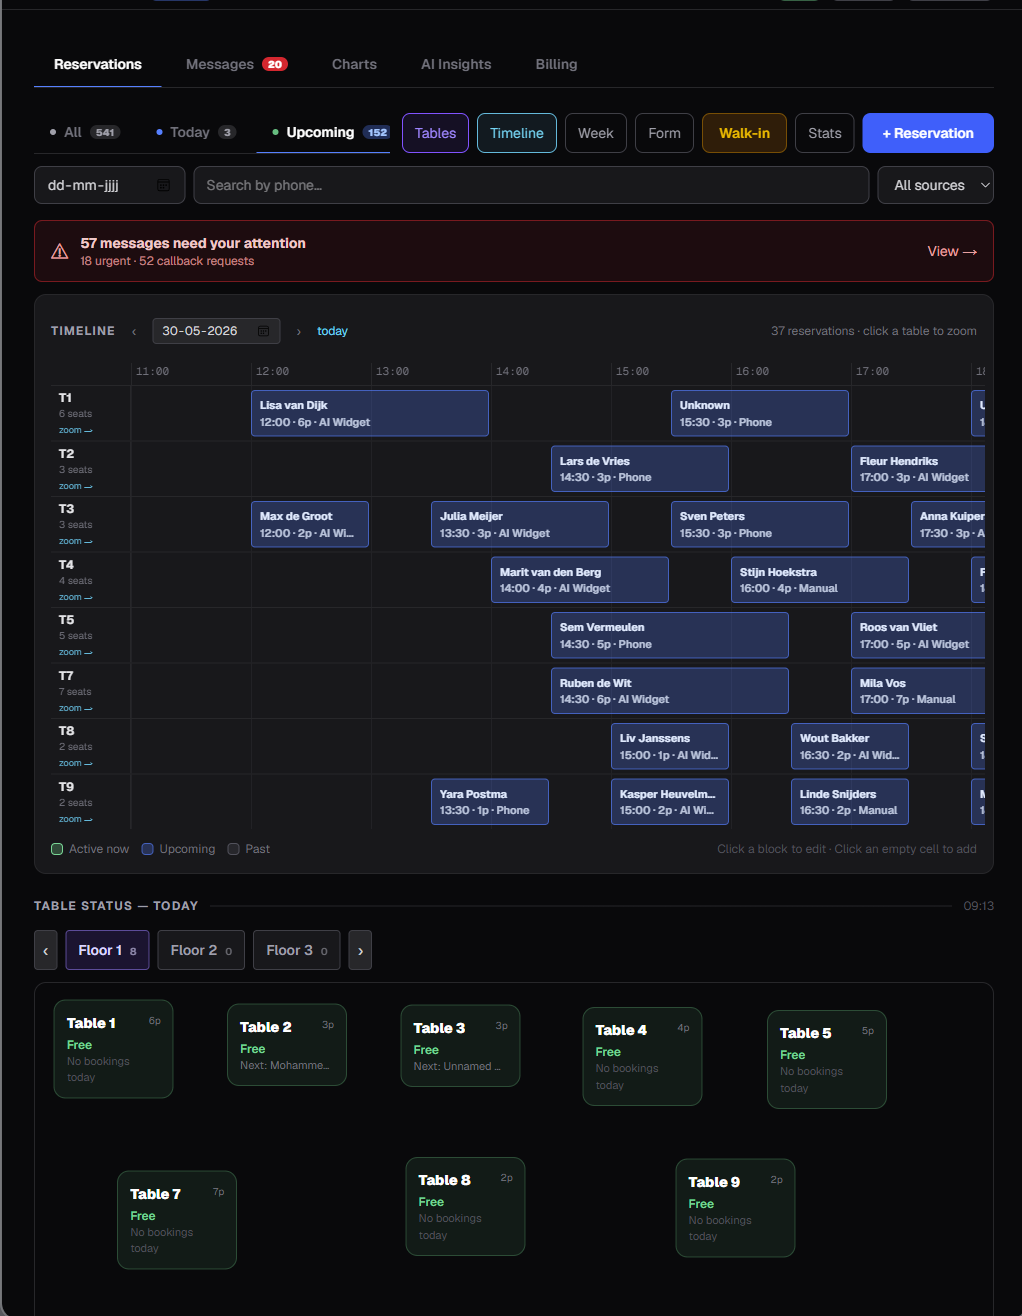Zoom into table T7 row
The height and width of the screenshot is (1316, 1022).
coord(75,708)
